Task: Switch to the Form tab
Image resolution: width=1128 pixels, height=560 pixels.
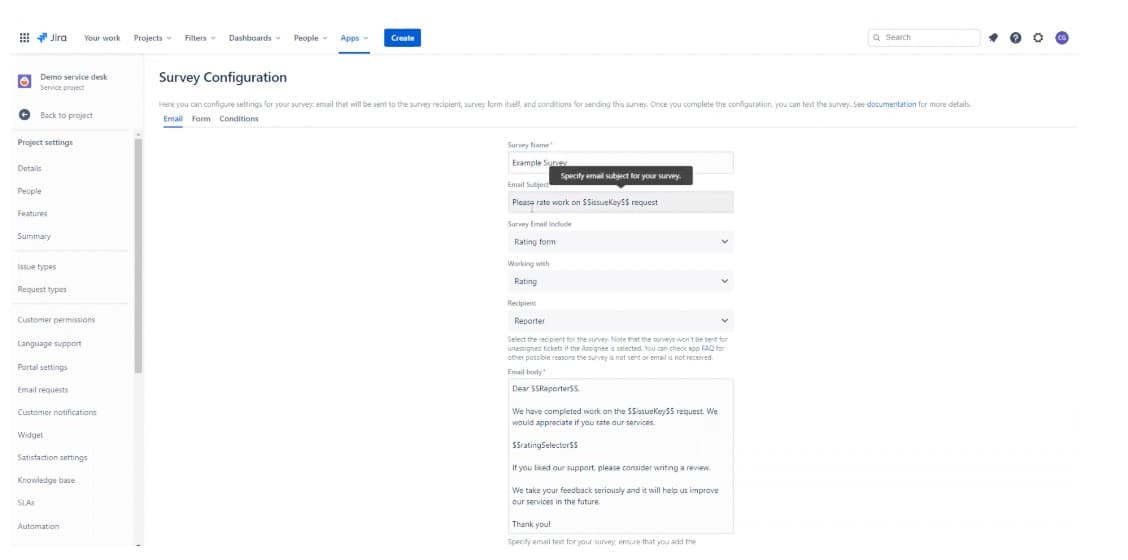Action: 201,119
